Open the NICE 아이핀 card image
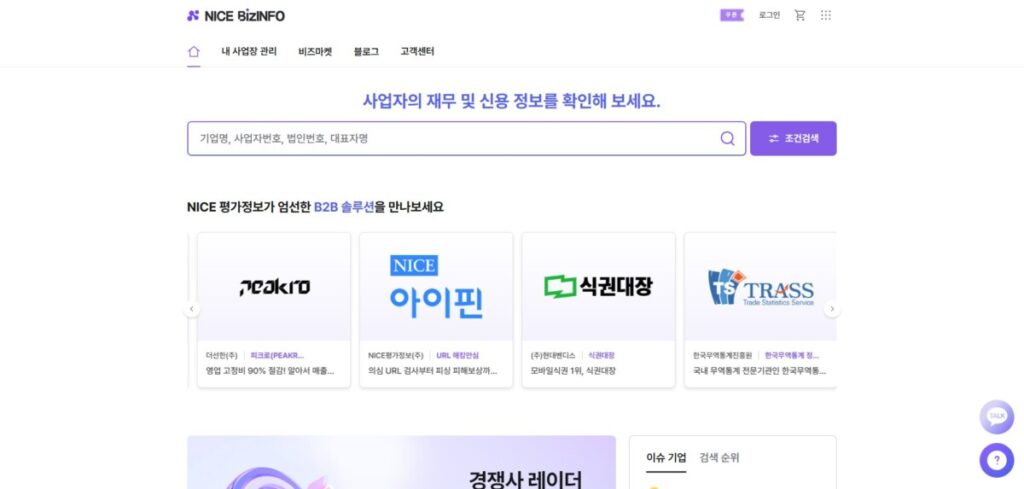This screenshot has width=1024, height=489. [x=436, y=287]
